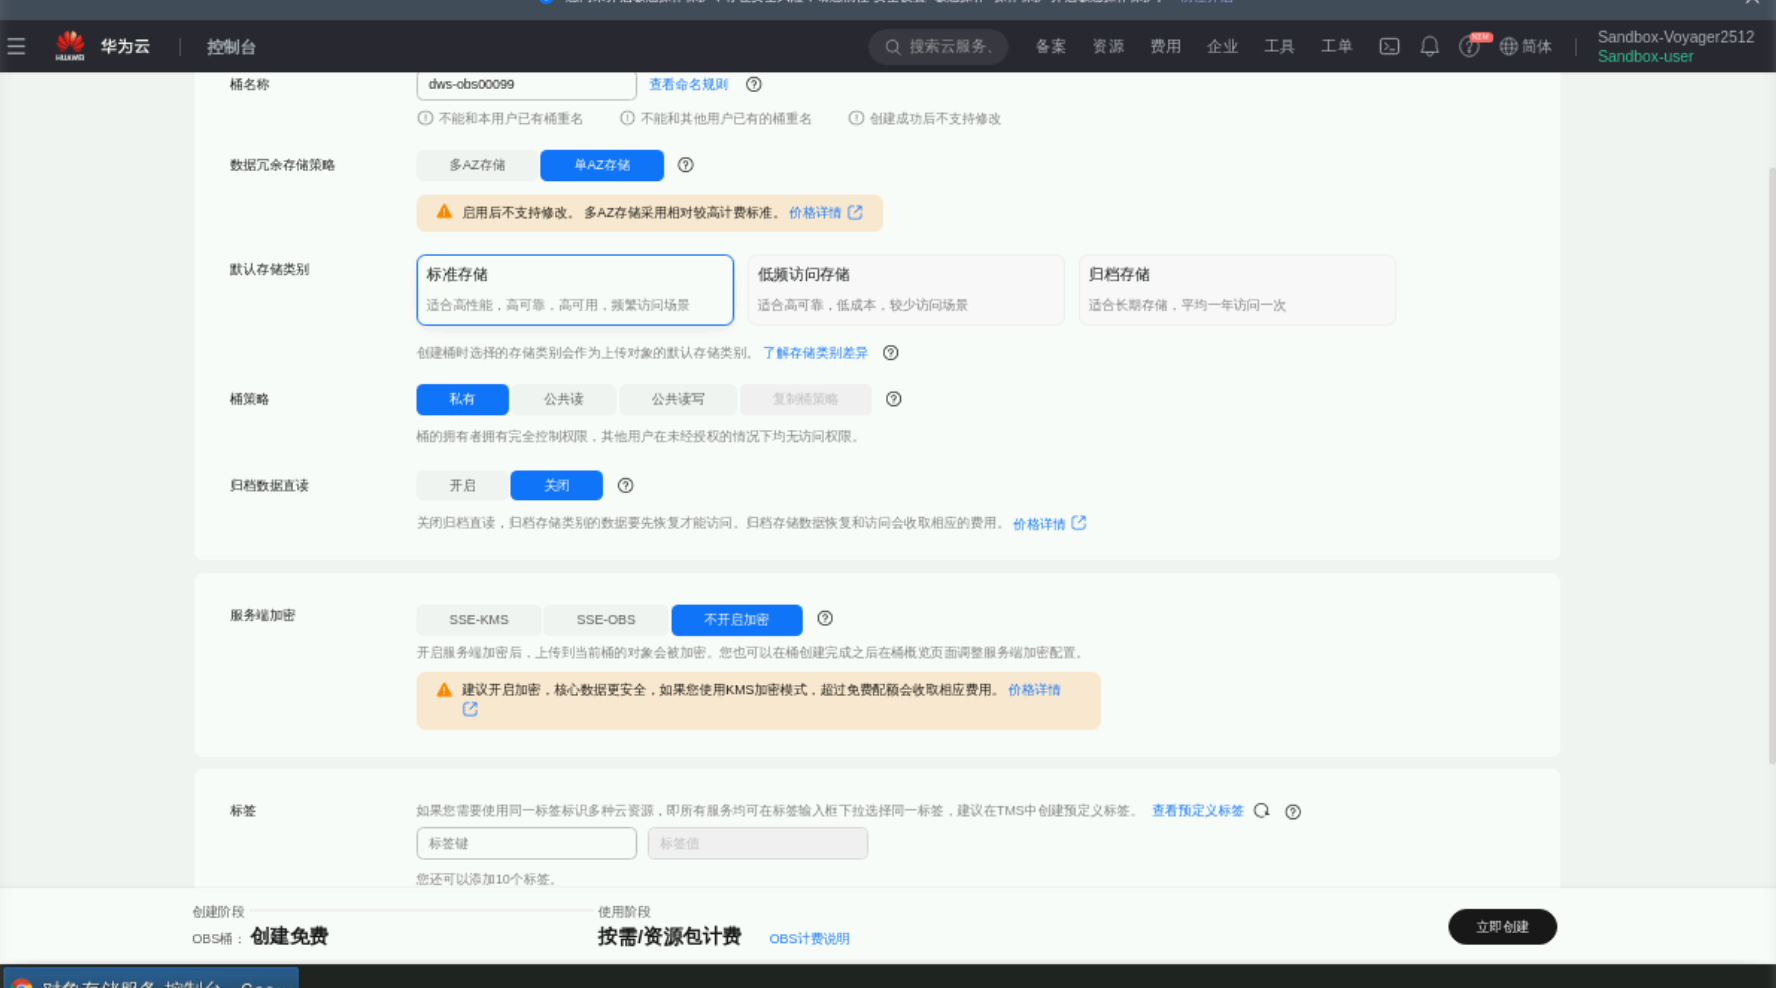Viewport: 1776px width, 988px height.
Task: Open external link icon in archive read note
Action: 1079,523
